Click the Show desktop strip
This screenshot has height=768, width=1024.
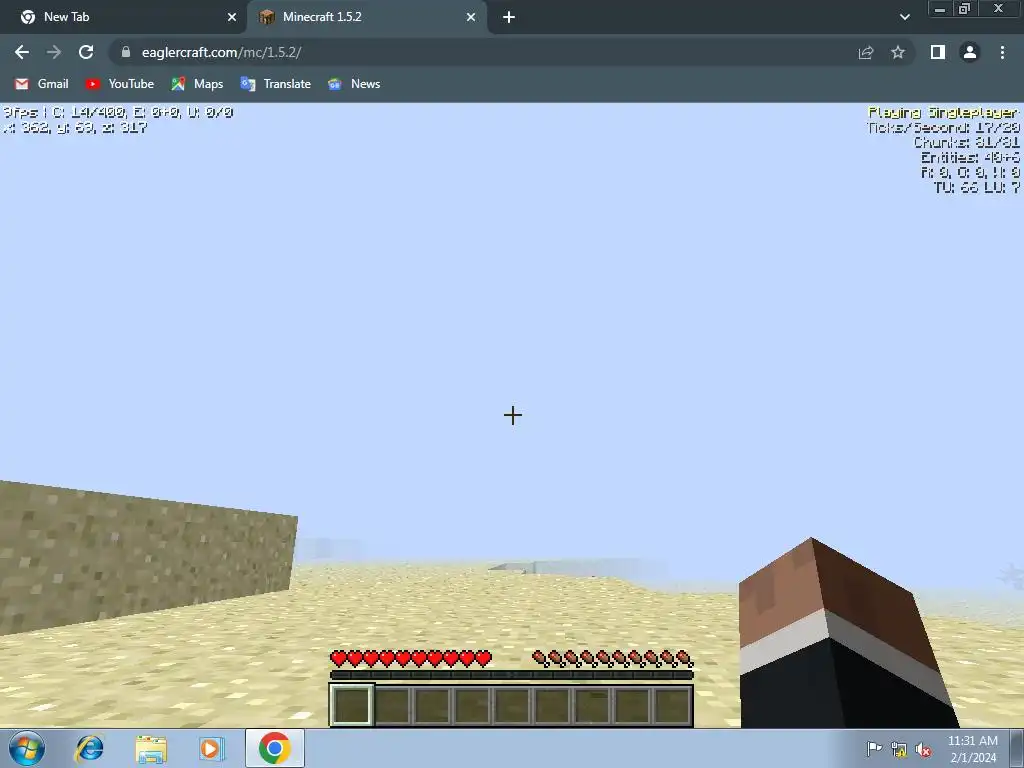(1017, 748)
